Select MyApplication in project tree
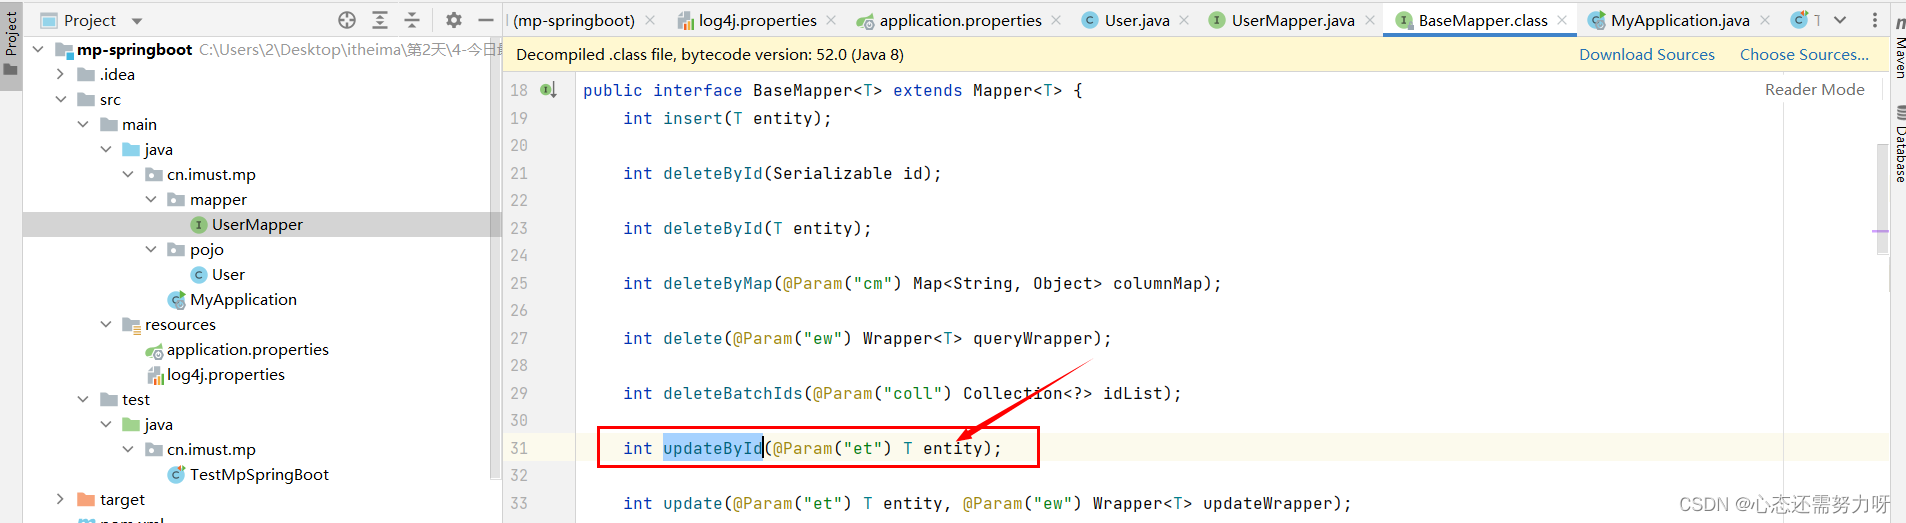 pos(243,299)
